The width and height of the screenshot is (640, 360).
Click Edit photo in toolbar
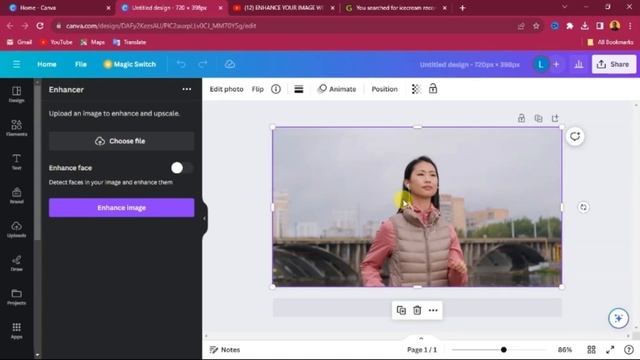(227, 89)
